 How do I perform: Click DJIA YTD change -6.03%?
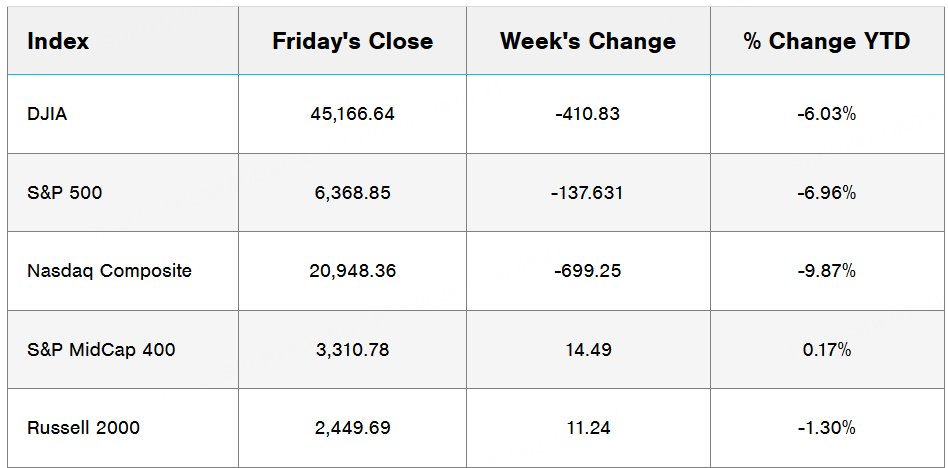pyautogui.click(x=826, y=114)
